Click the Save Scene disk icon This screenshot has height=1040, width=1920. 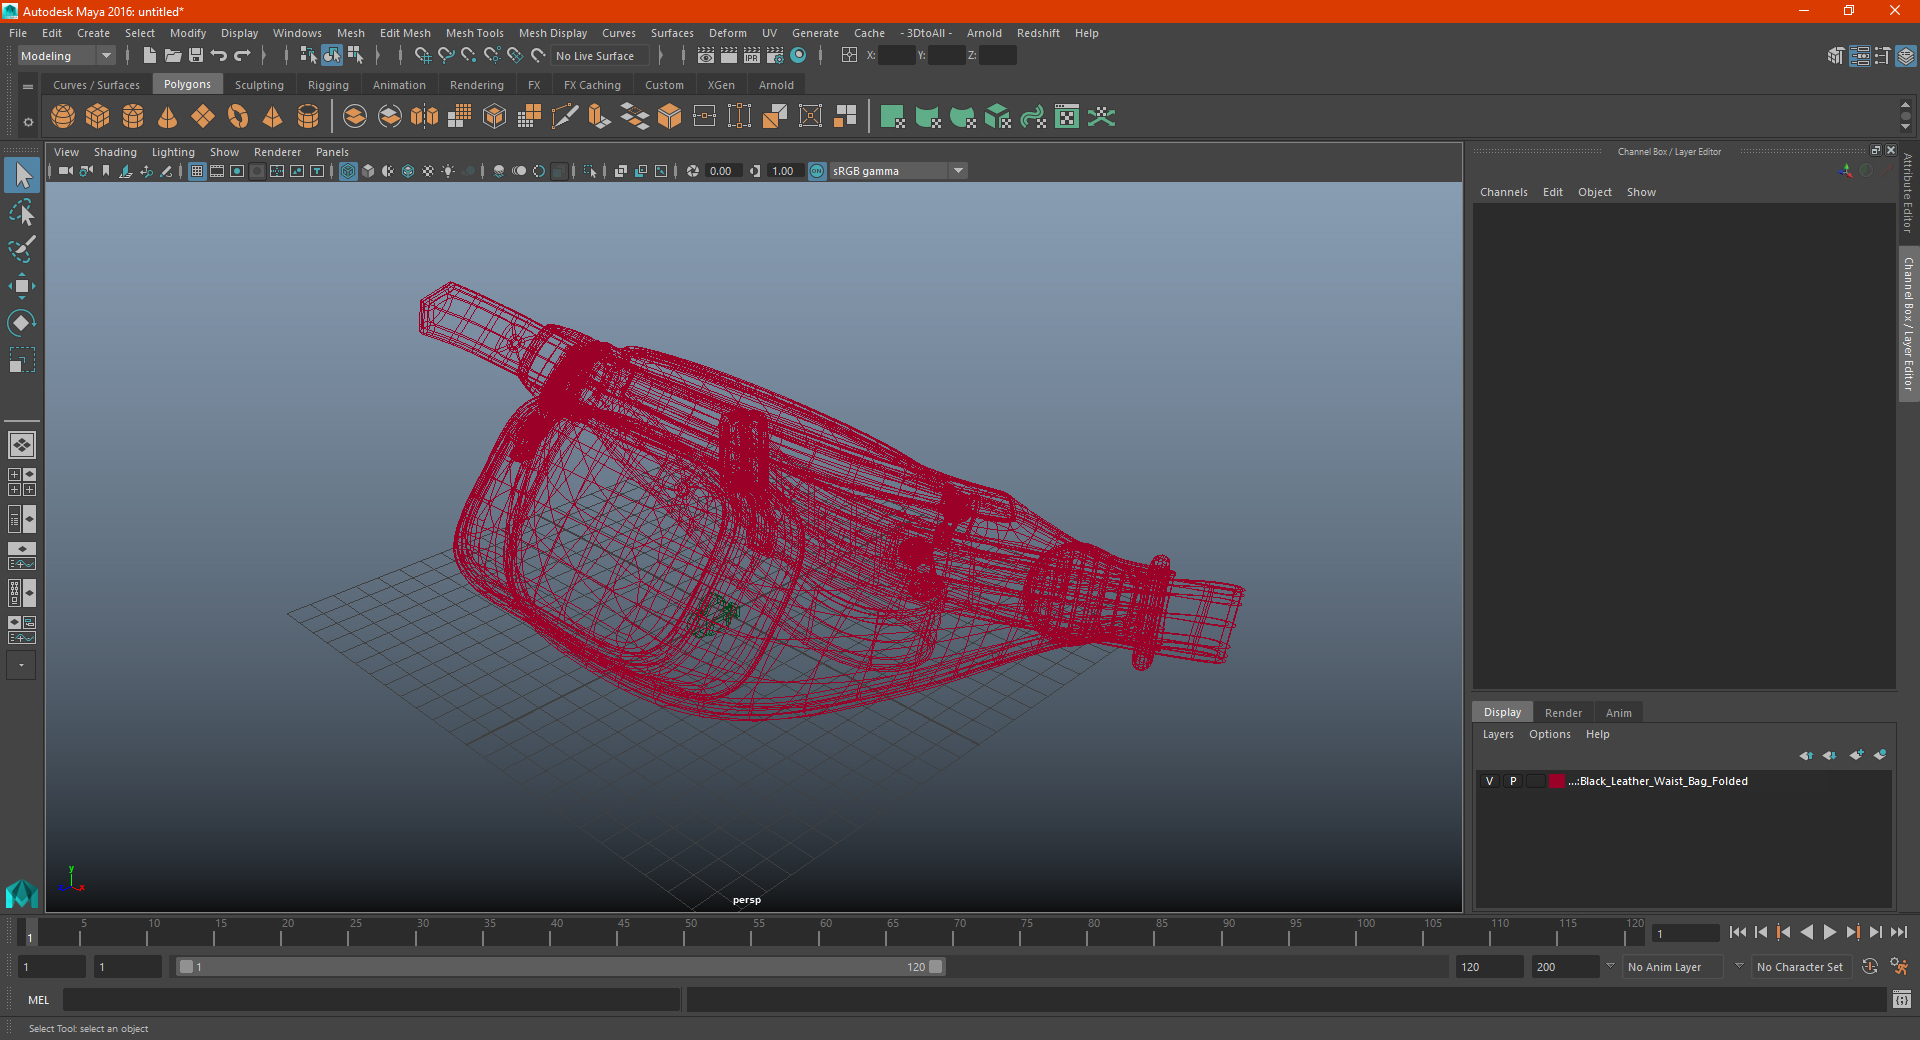196,56
